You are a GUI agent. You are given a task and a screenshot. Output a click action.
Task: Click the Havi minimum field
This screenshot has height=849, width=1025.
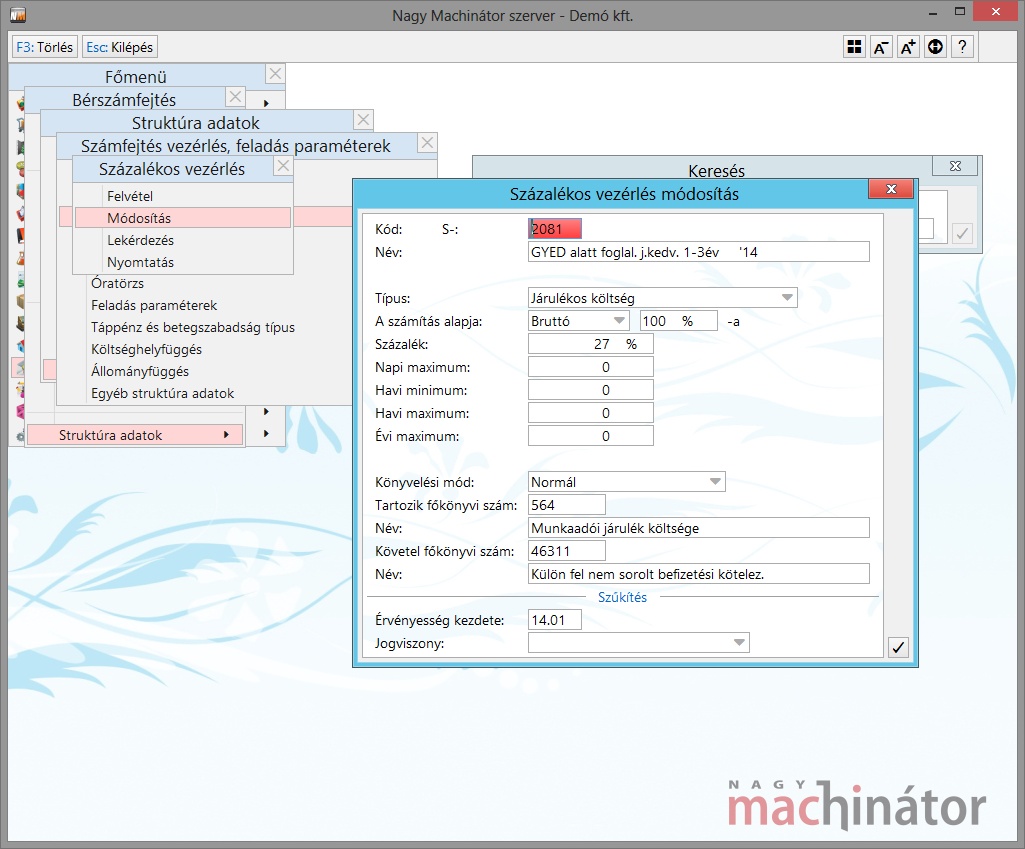pyautogui.click(x=590, y=390)
